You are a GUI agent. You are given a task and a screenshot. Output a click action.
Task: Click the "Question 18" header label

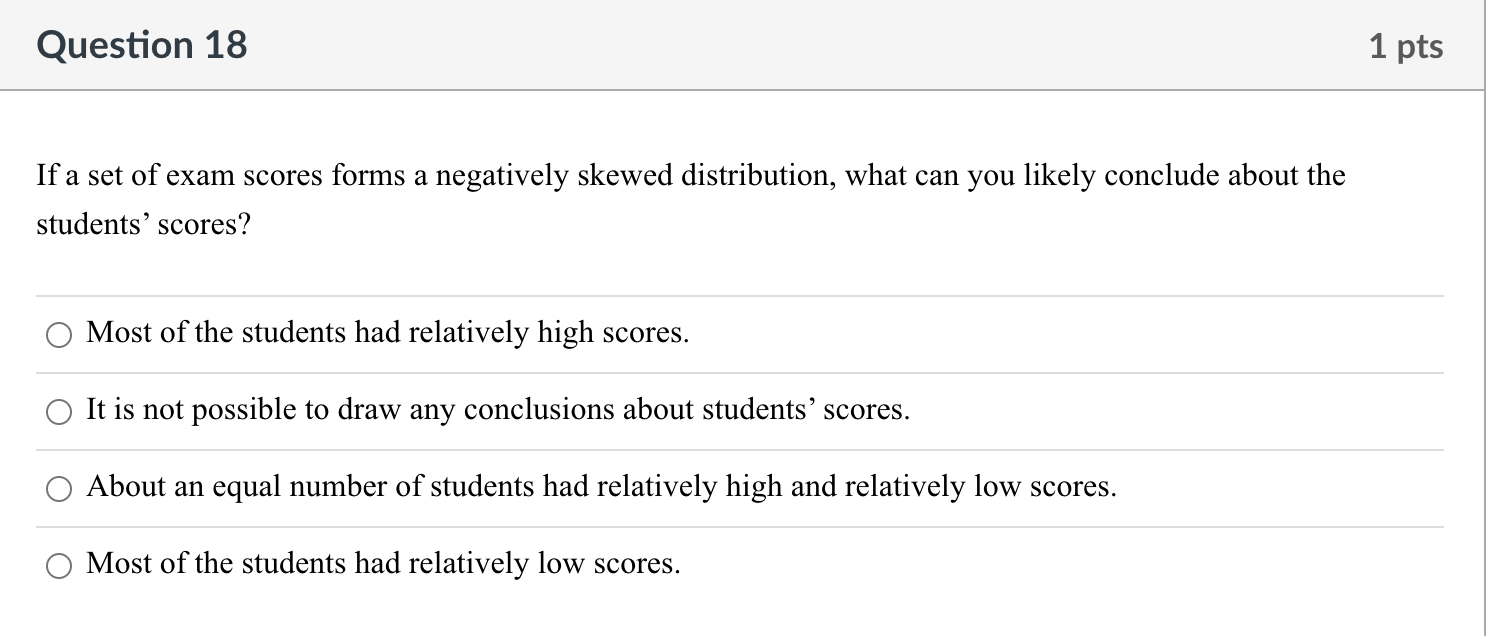pyautogui.click(x=141, y=44)
